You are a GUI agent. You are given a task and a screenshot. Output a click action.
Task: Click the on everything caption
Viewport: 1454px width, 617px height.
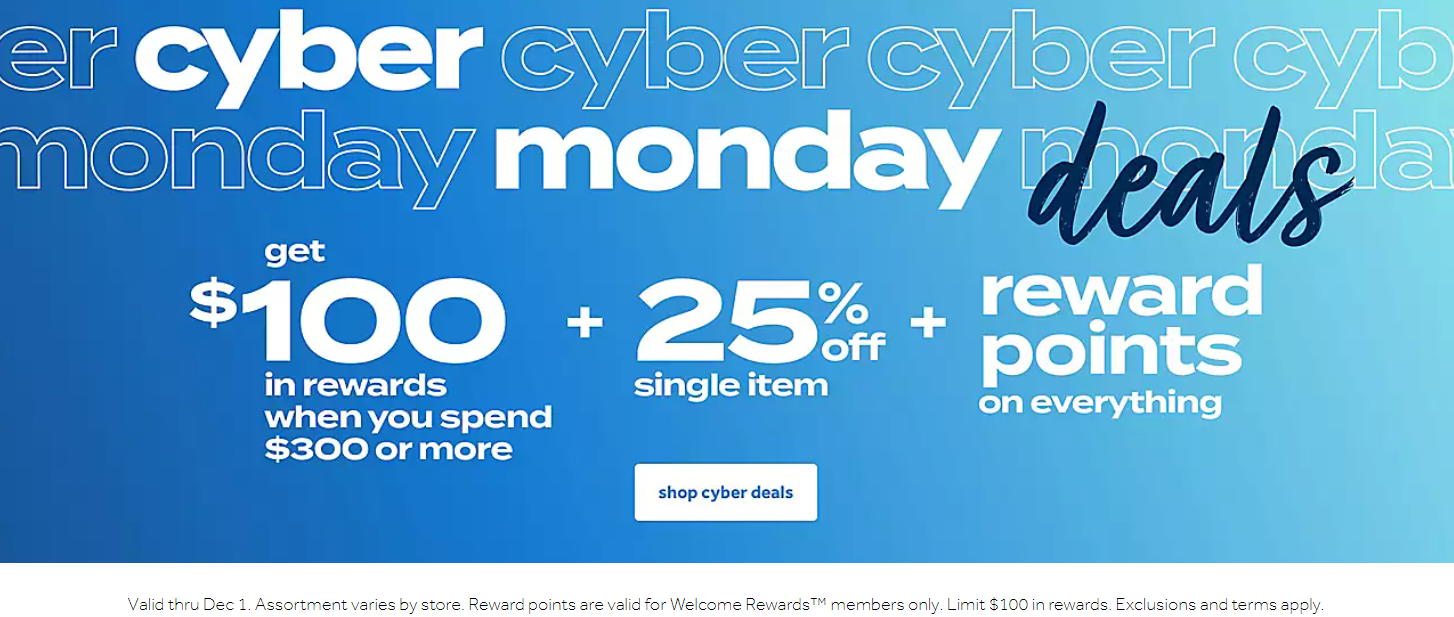(1100, 404)
